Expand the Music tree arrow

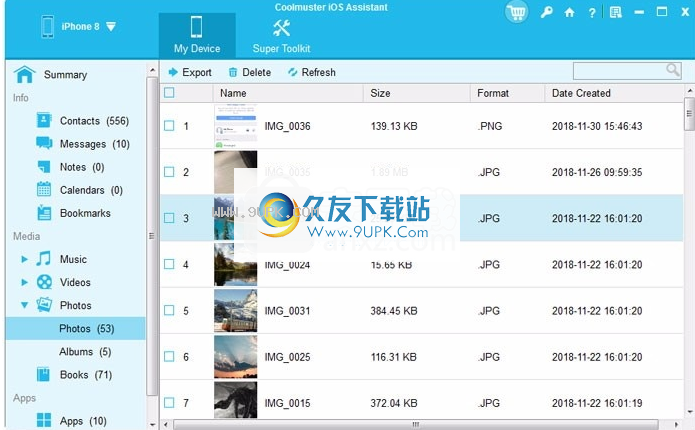coord(24,259)
